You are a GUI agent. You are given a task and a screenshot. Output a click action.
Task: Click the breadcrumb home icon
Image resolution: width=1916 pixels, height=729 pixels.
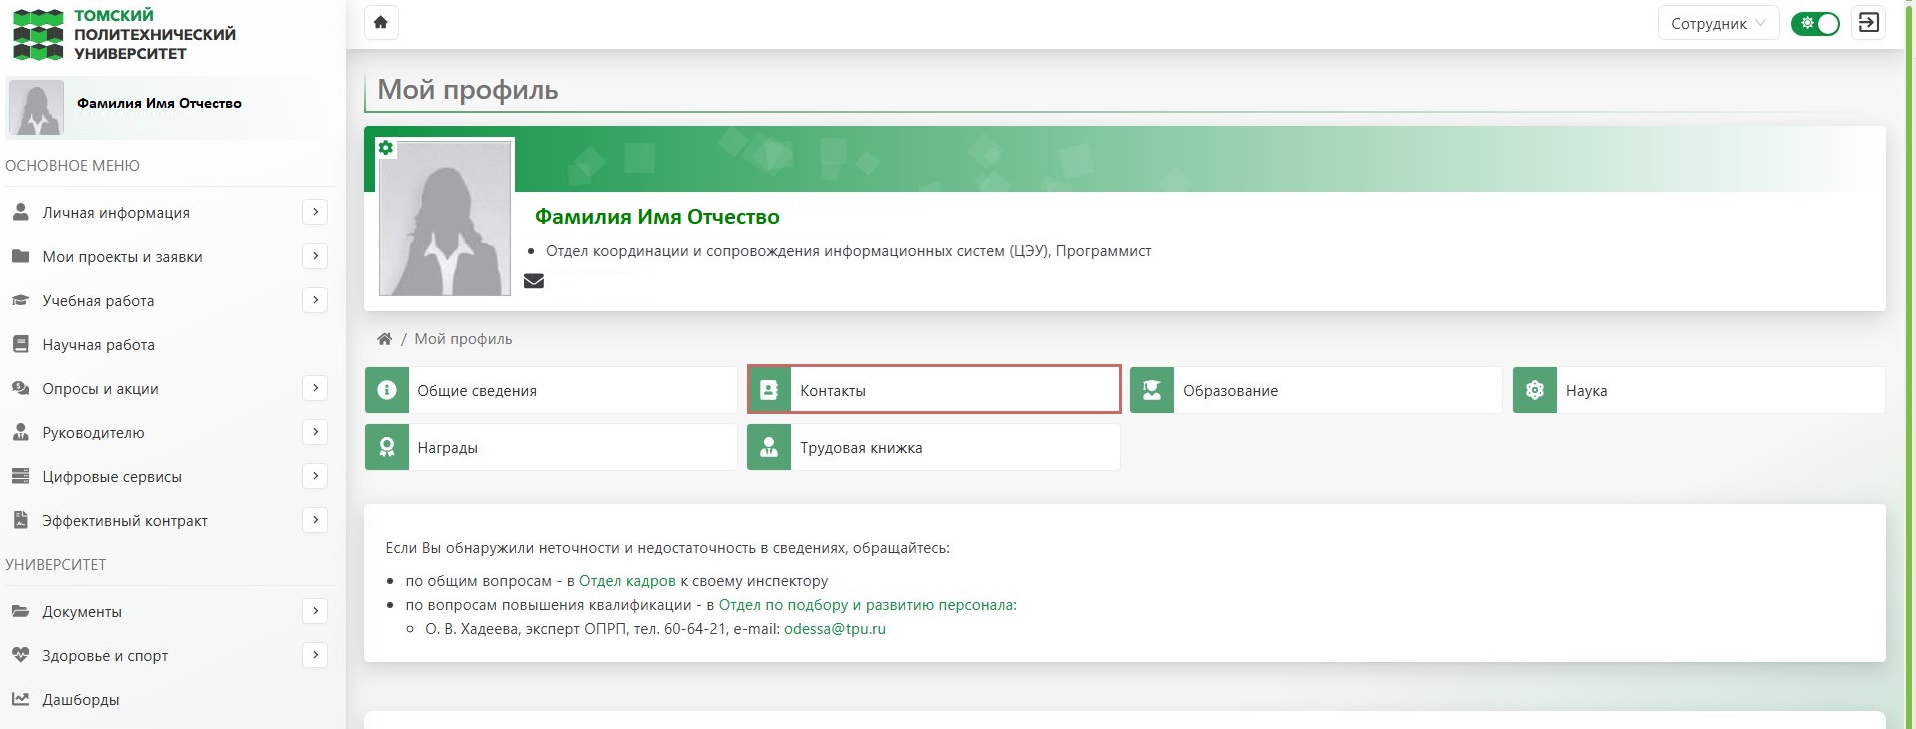tap(384, 339)
